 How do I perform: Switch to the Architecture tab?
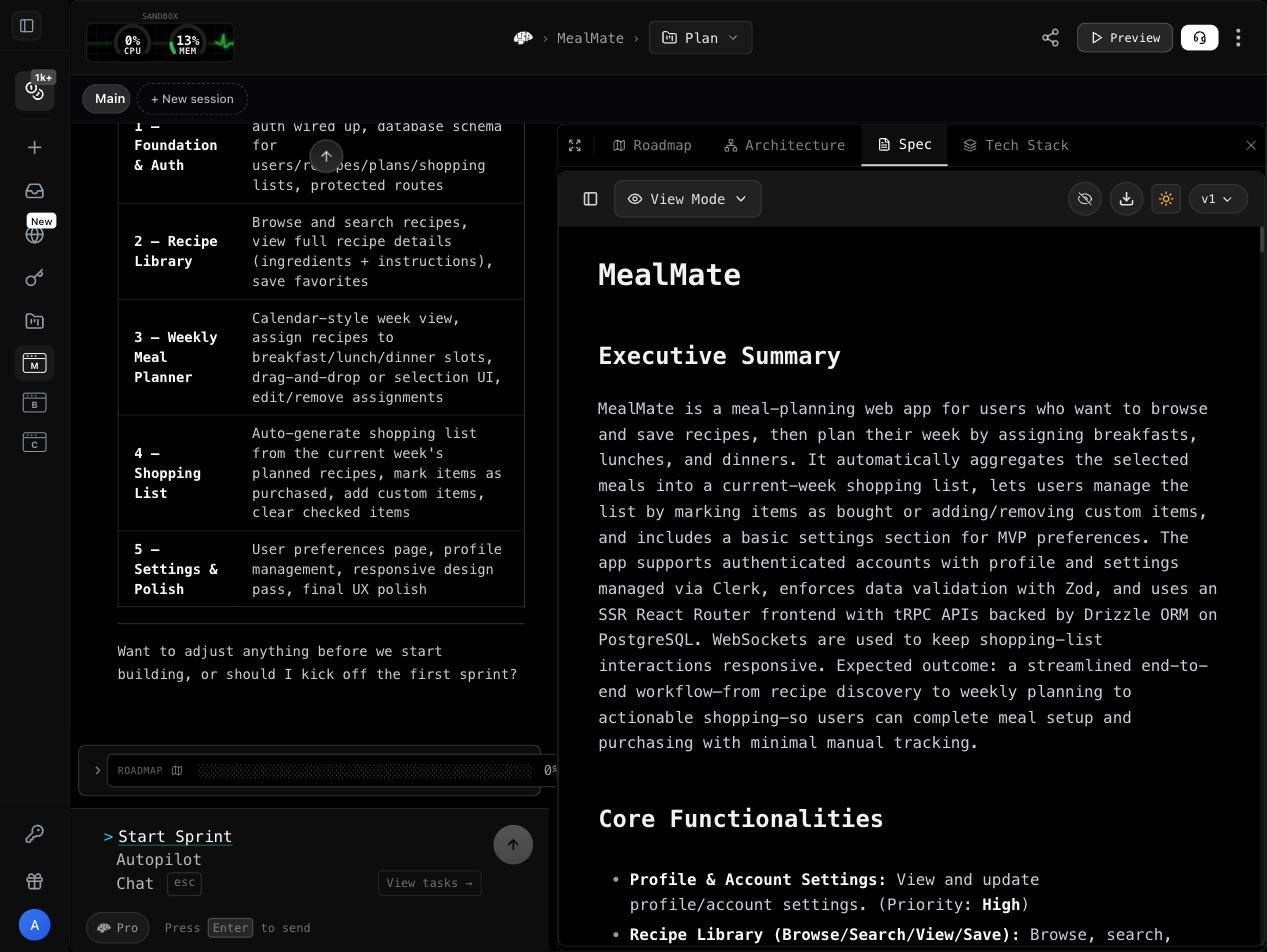(785, 146)
